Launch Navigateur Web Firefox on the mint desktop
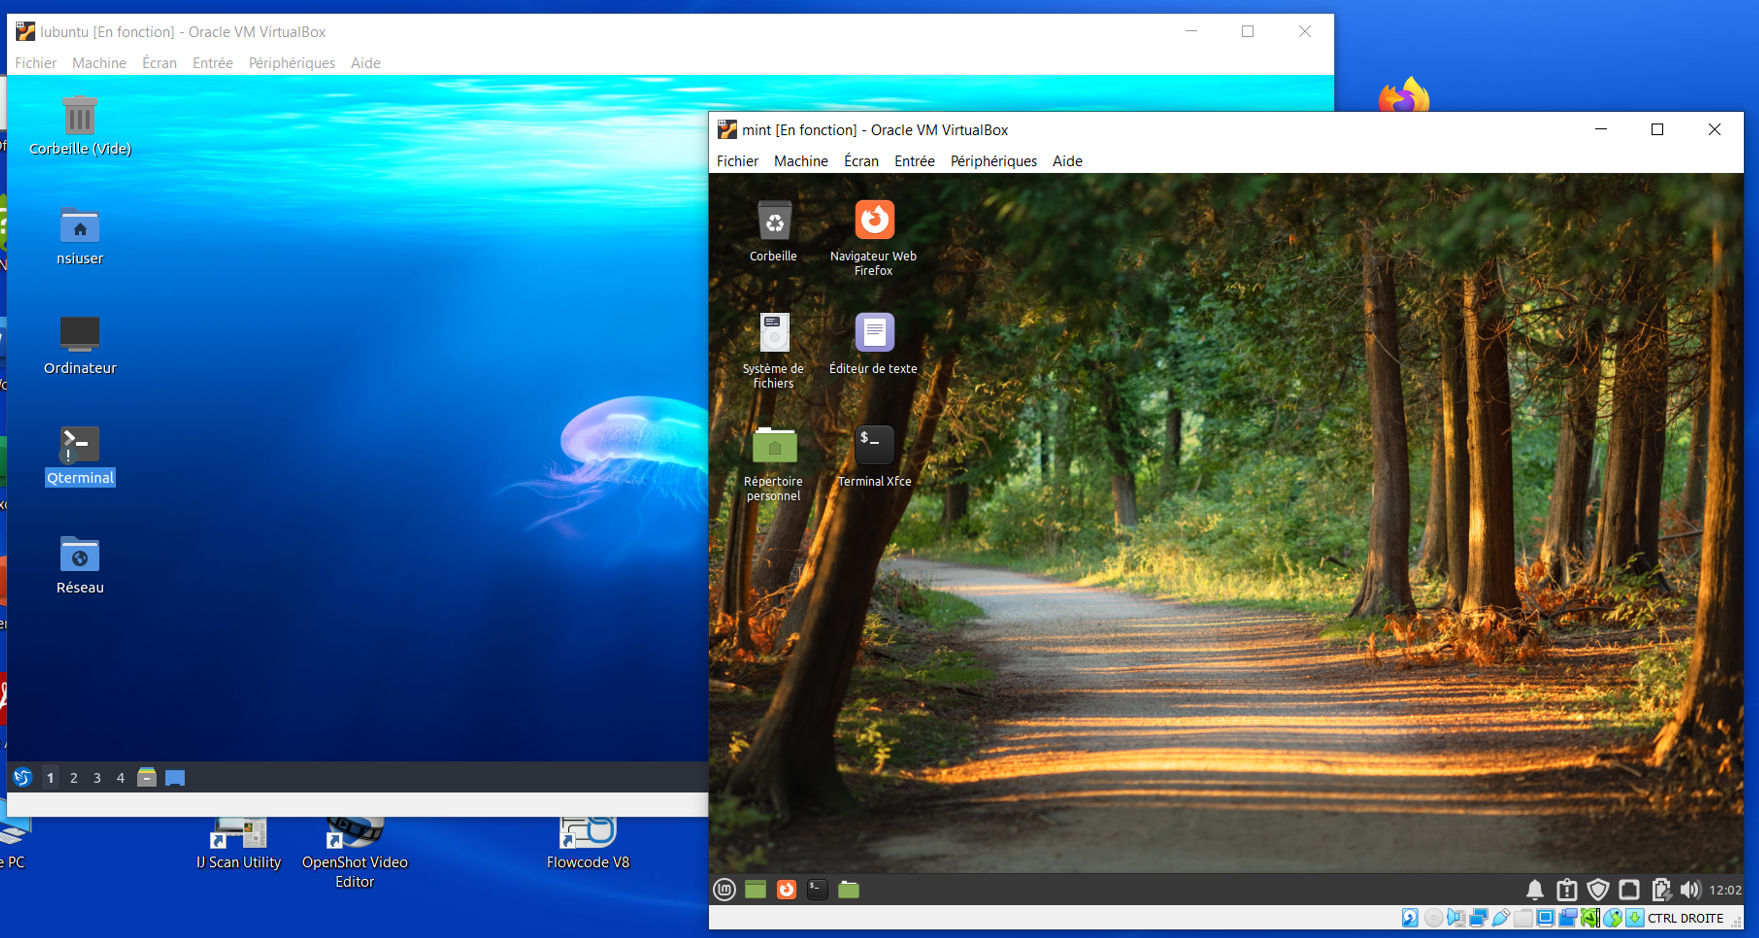Image resolution: width=1759 pixels, height=938 pixels. pos(873,221)
